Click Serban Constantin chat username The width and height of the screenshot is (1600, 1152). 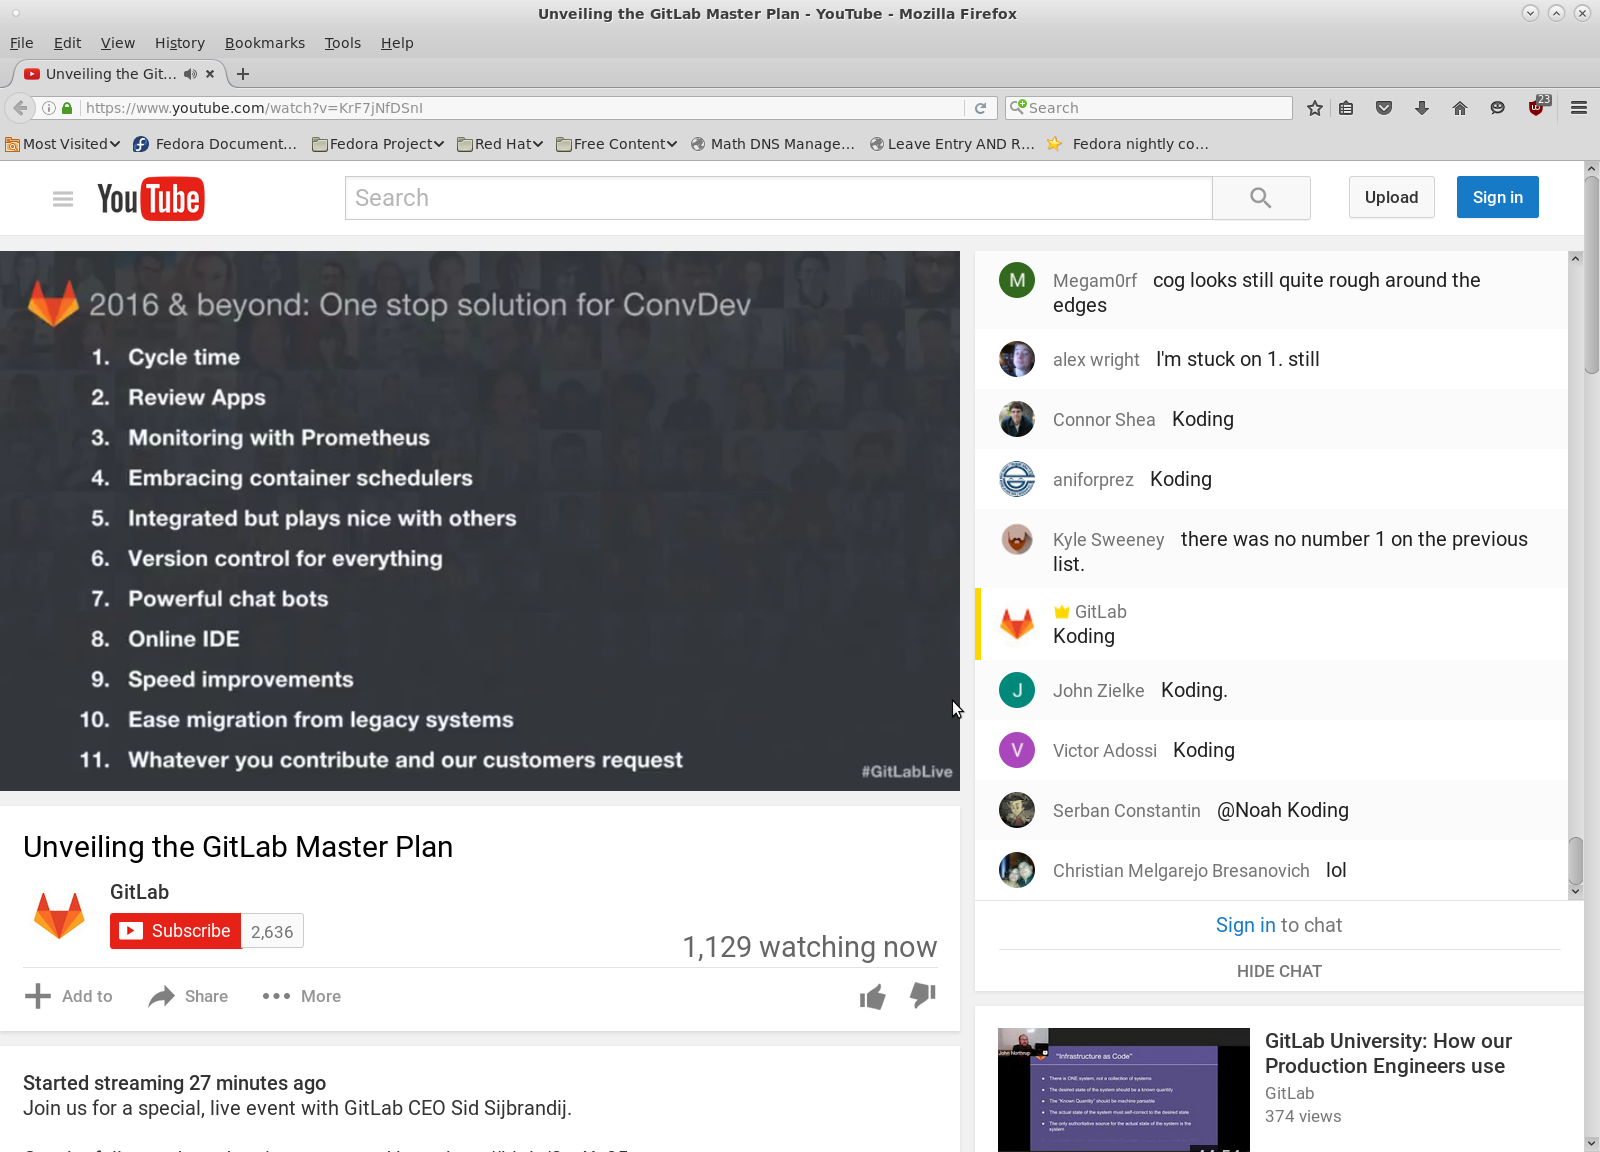click(1127, 811)
